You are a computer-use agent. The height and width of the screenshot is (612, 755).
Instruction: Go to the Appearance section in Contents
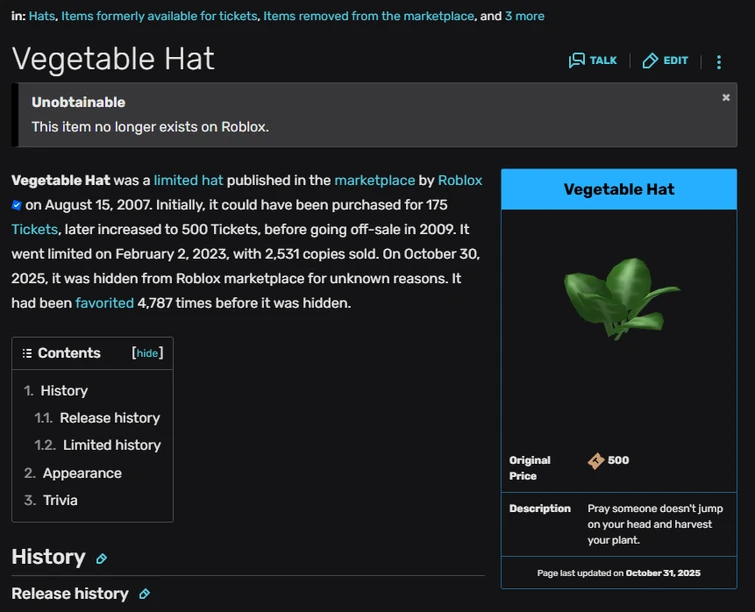tap(82, 473)
